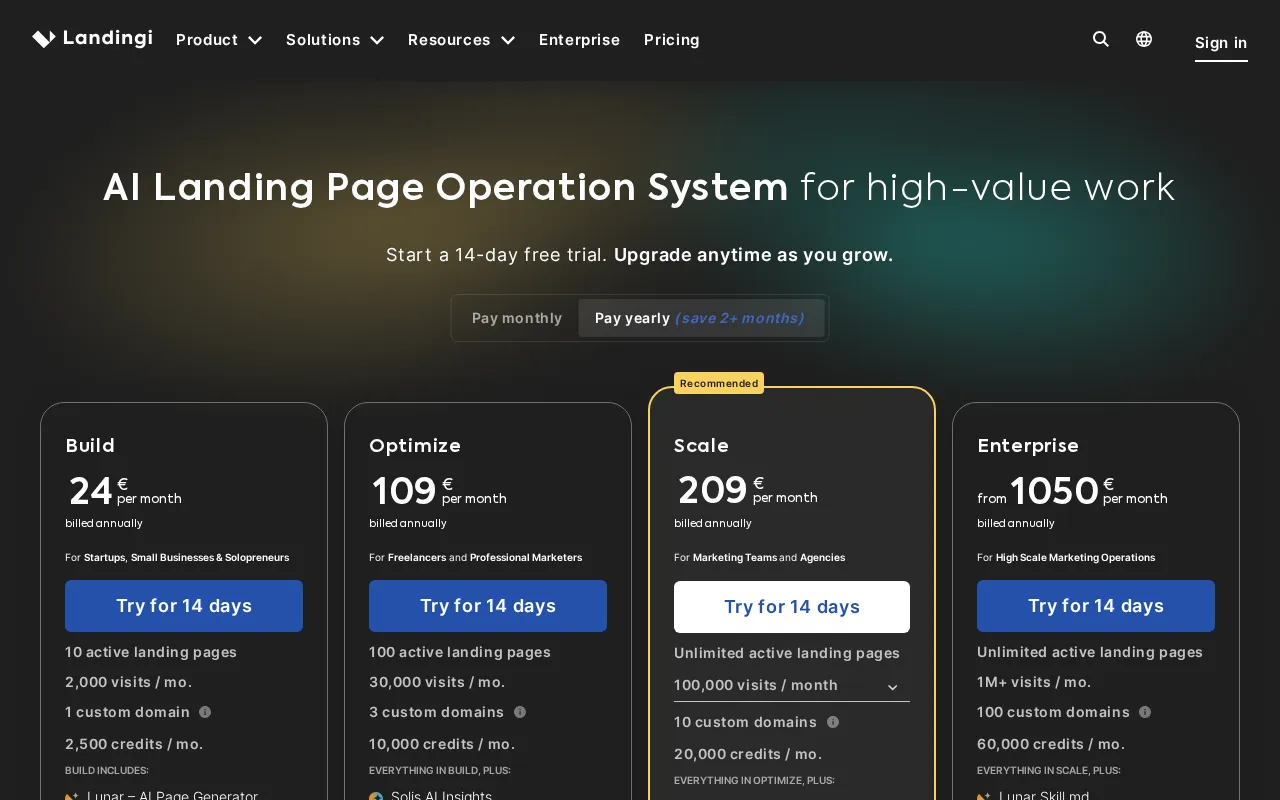The image size is (1280, 800).
Task: Click '2,500 credits / mo.' text
Action: click(x=134, y=744)
